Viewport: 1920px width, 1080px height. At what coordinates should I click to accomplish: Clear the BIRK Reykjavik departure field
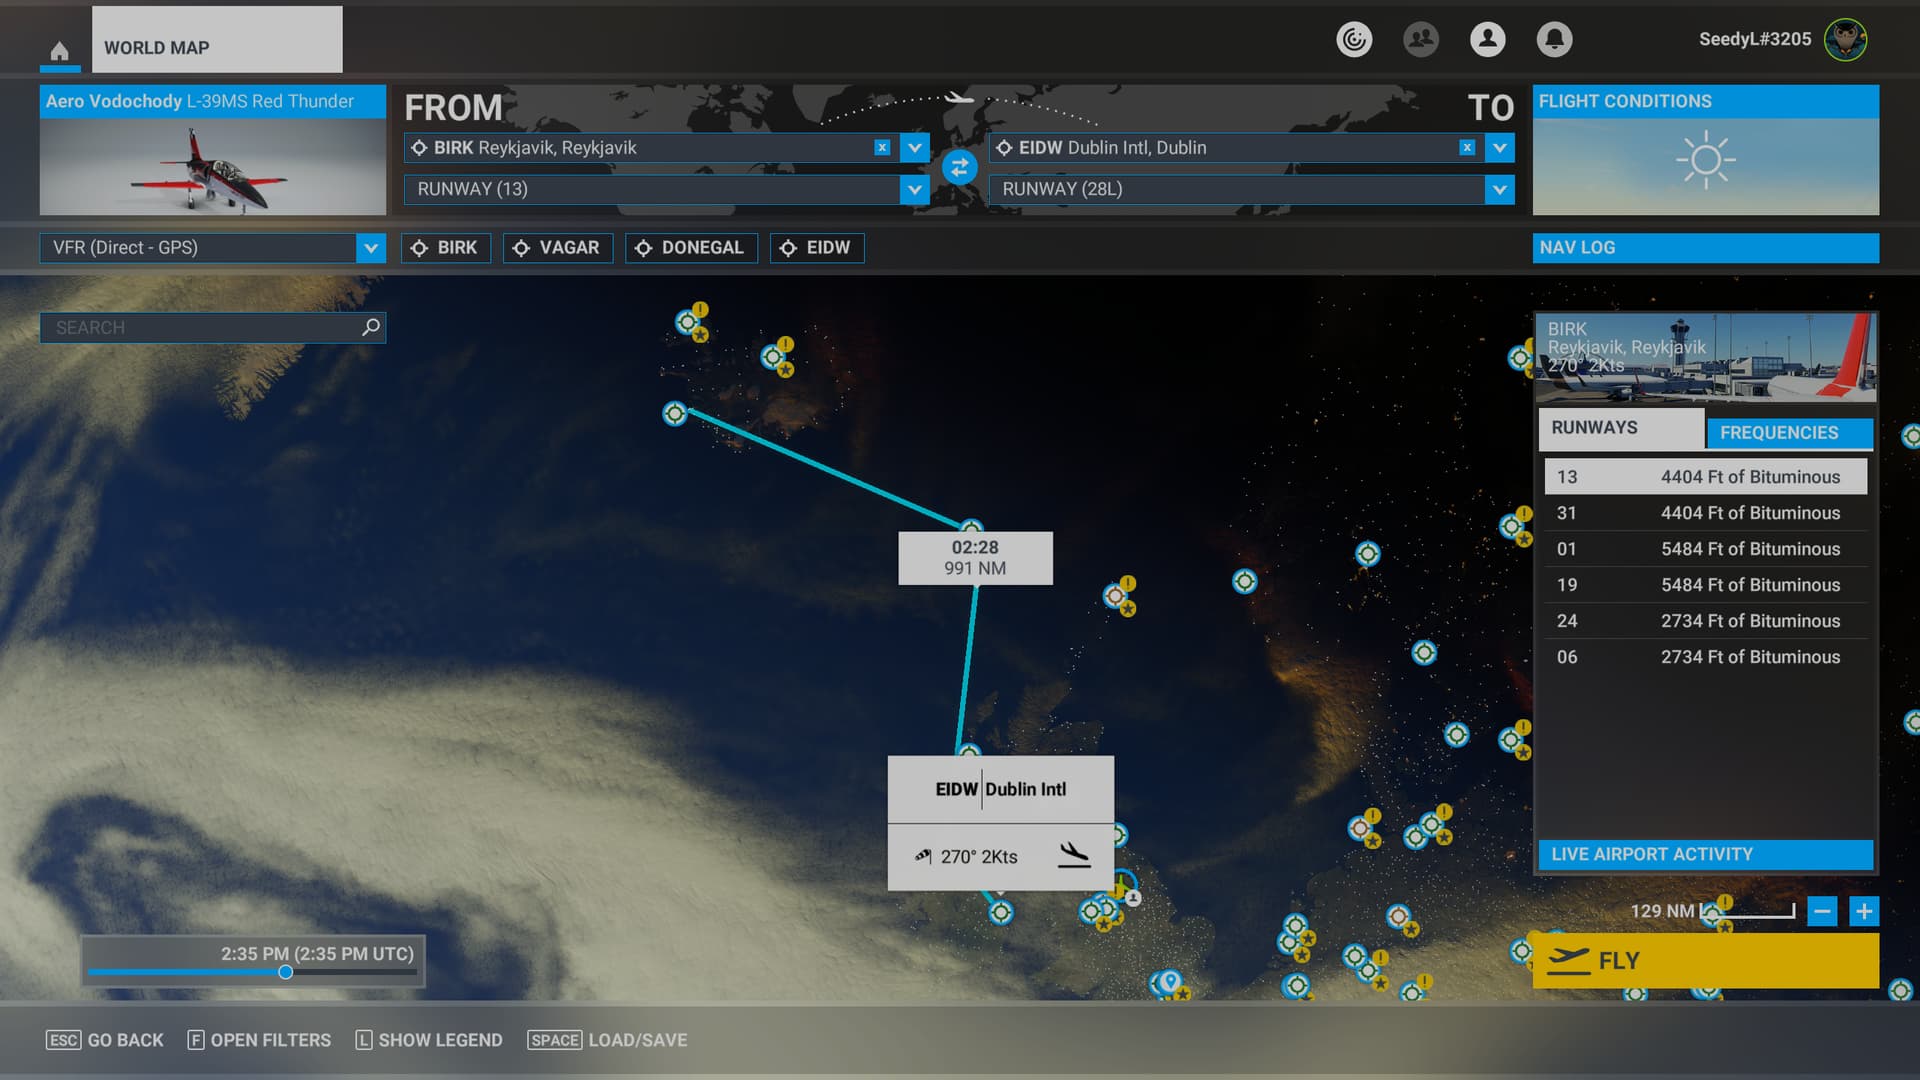coord(882,148)
